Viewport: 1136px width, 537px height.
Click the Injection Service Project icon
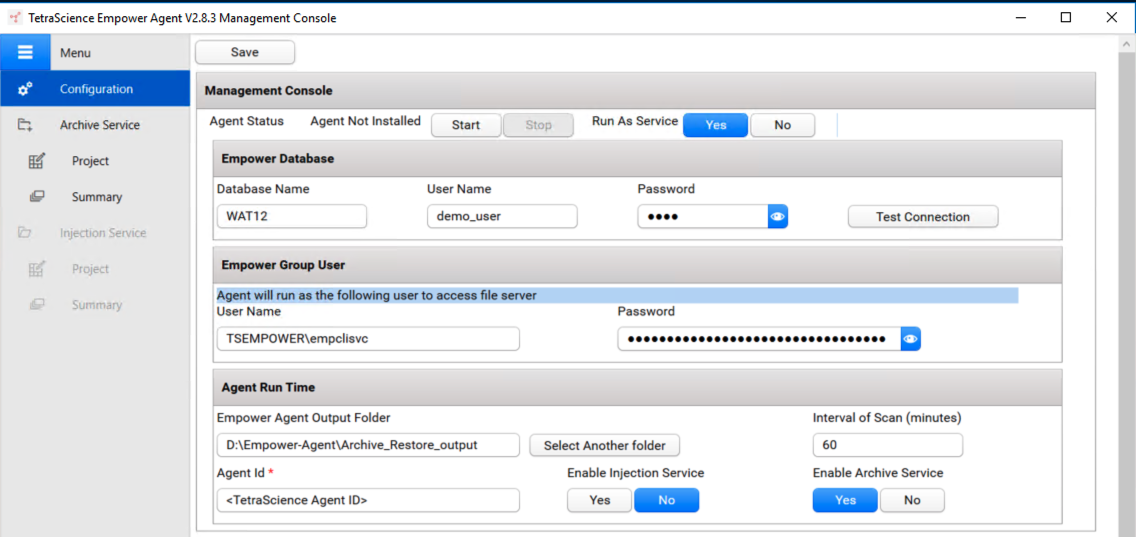pos(36,269)
